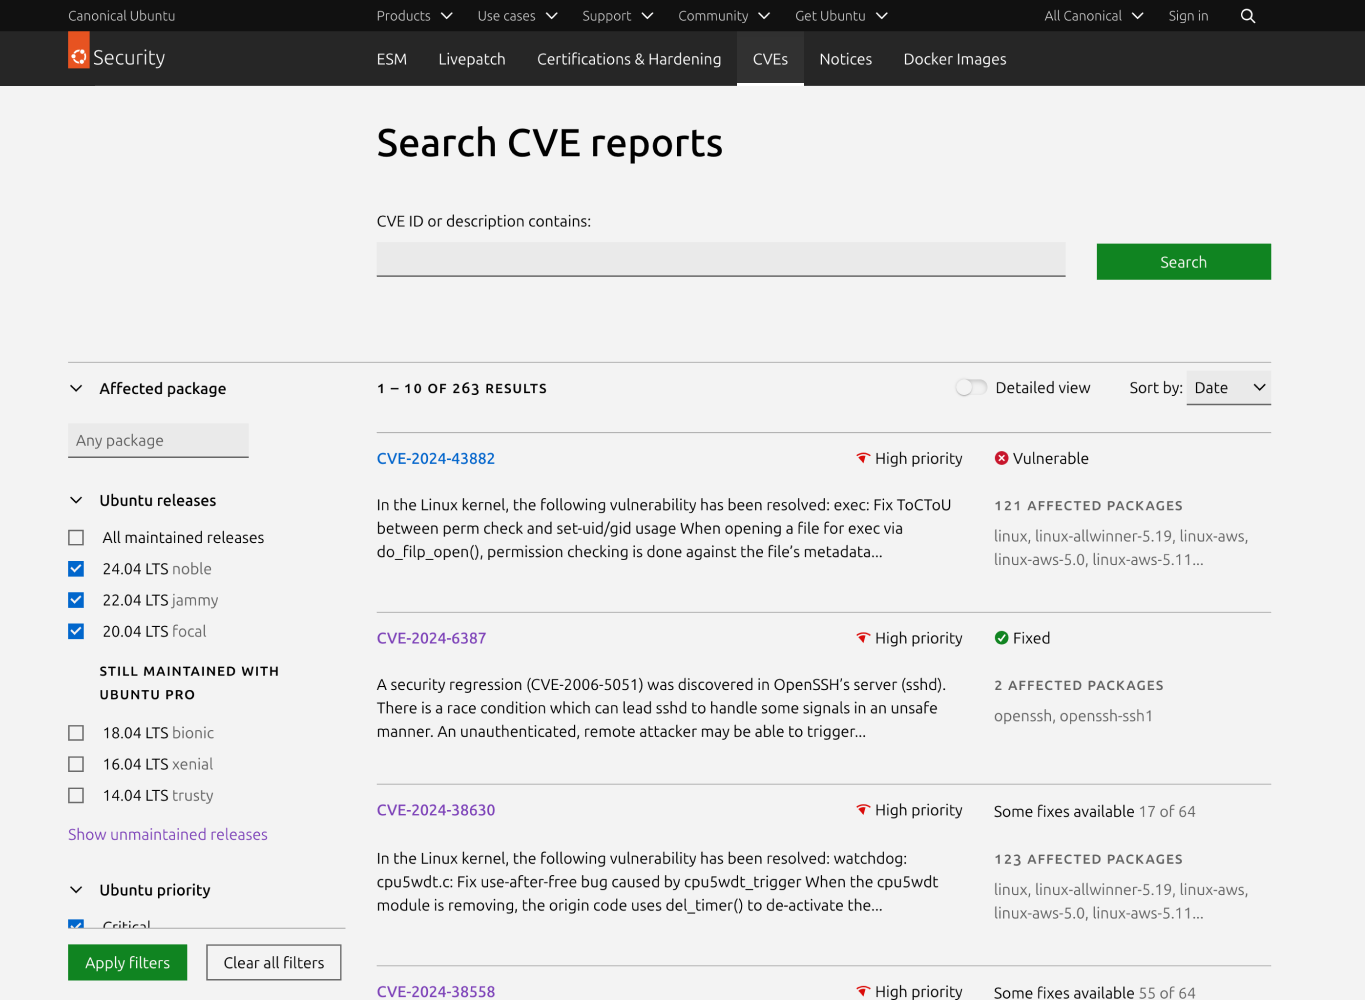Click the Search CVE reports heading

click(x=549, y=143)
